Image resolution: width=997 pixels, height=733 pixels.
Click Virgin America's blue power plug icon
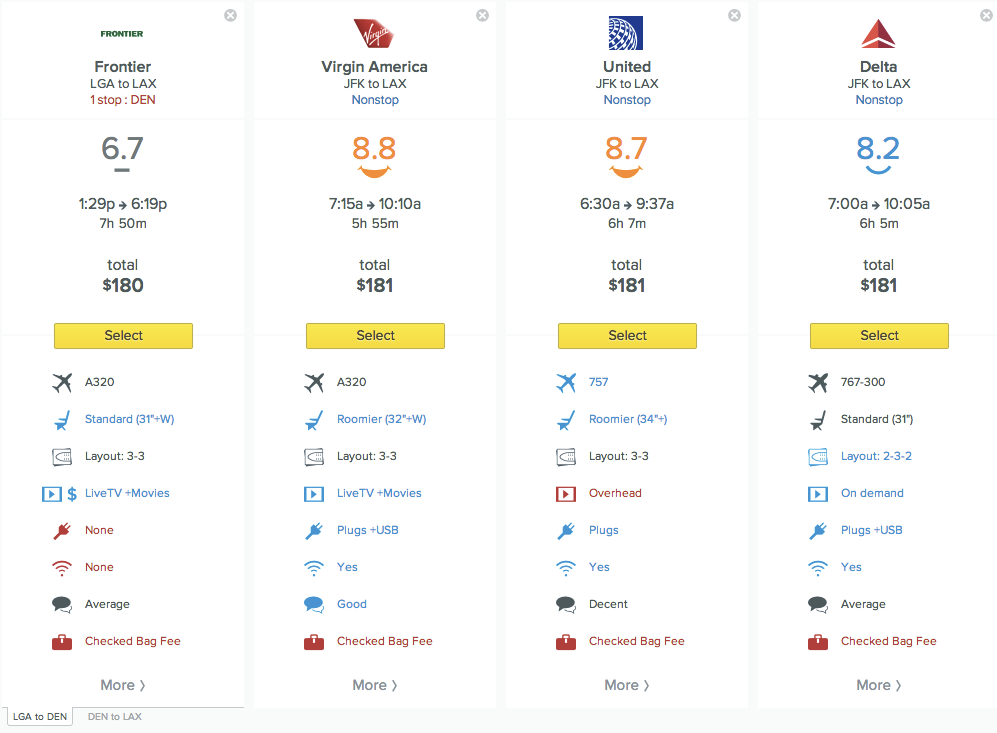click(x=315, y=531)
